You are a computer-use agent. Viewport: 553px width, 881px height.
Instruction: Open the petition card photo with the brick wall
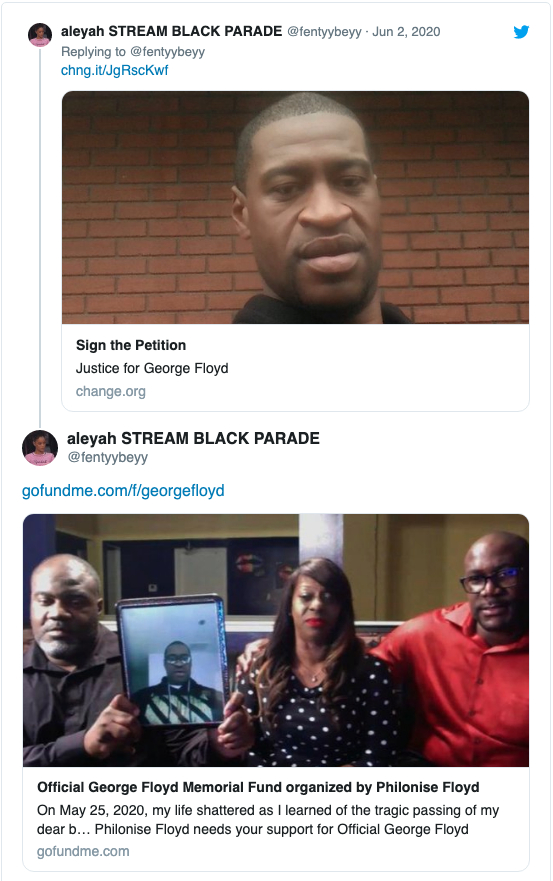[296, 207]
